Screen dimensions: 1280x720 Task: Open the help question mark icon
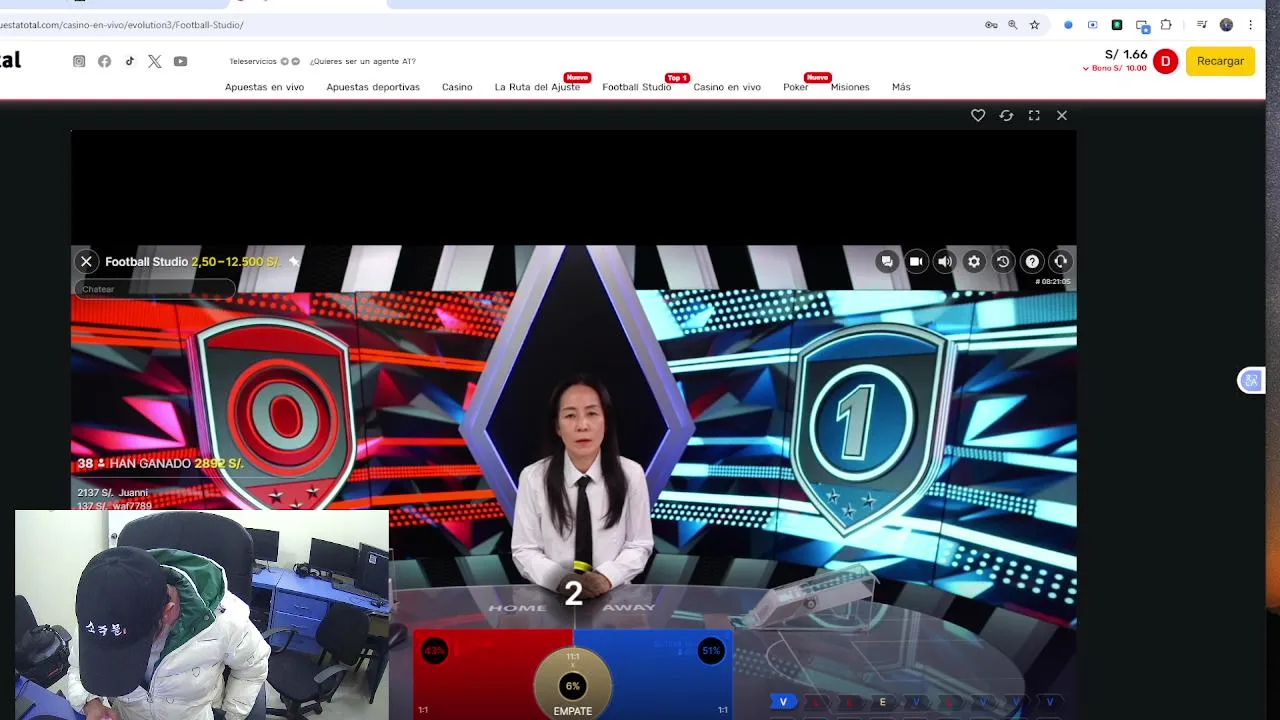pos(1032,261)
